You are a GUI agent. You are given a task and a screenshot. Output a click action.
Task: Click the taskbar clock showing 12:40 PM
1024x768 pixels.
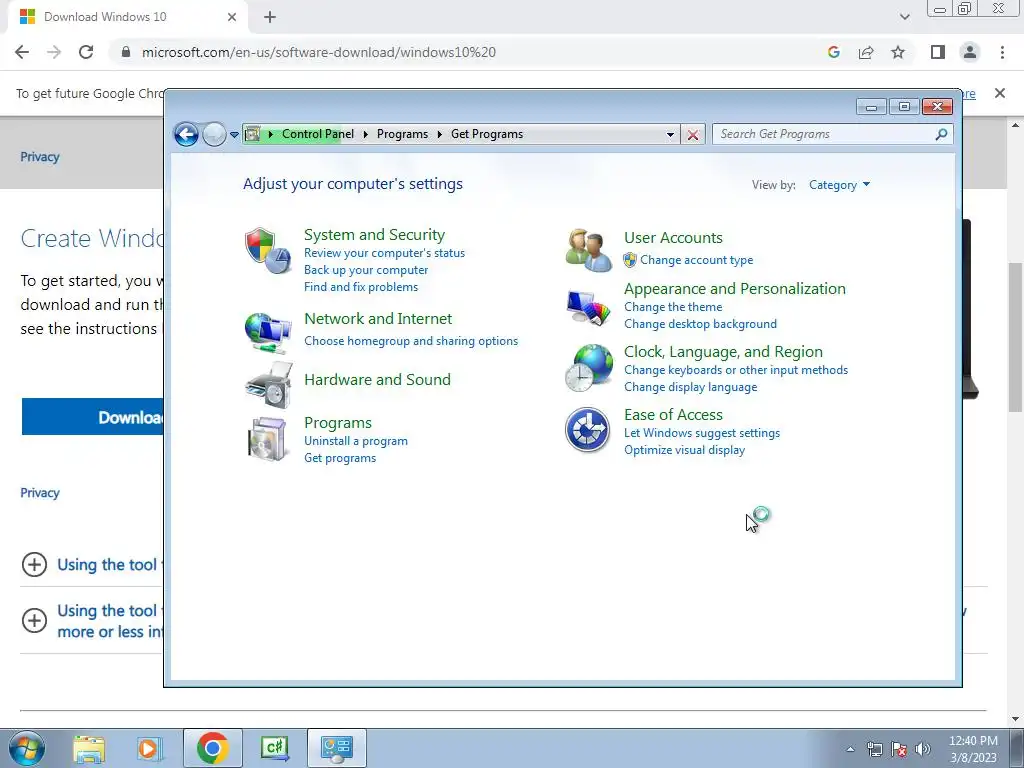tap(973, 749)
